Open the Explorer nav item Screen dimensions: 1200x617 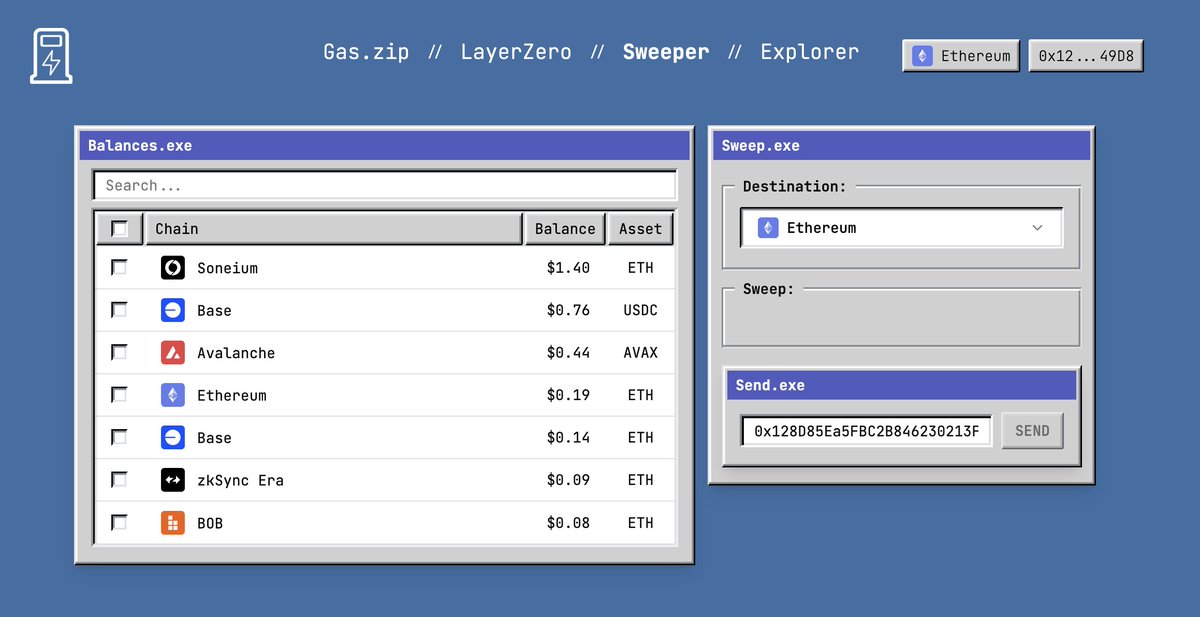tap(809, 52)
